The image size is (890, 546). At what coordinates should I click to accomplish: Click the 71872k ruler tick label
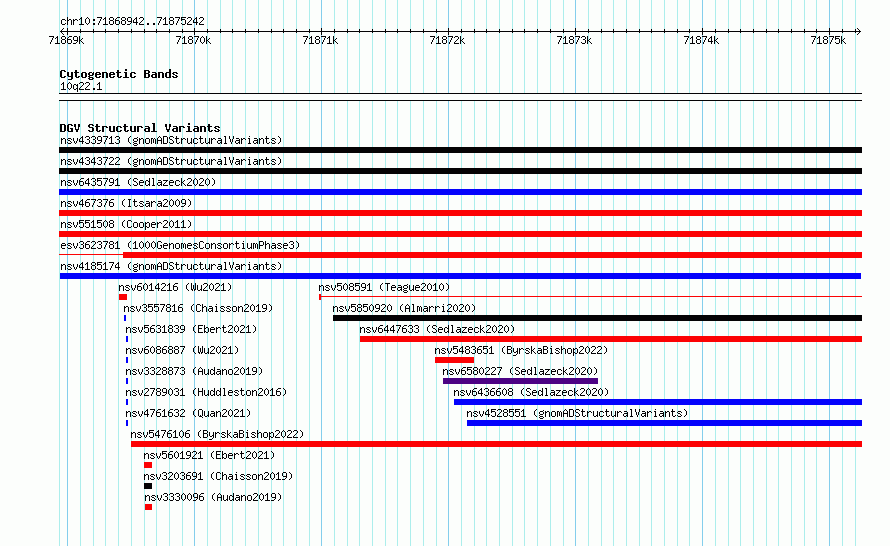pos(447,40)
